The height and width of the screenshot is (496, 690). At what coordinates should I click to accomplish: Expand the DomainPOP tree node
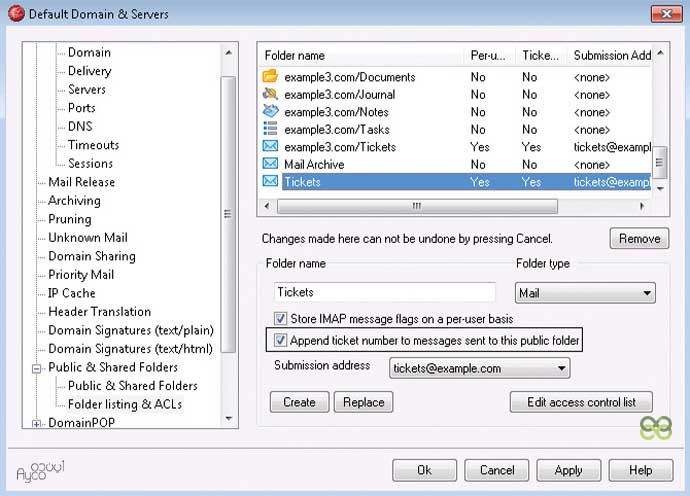pyautogui.click(x=37, y=424)
